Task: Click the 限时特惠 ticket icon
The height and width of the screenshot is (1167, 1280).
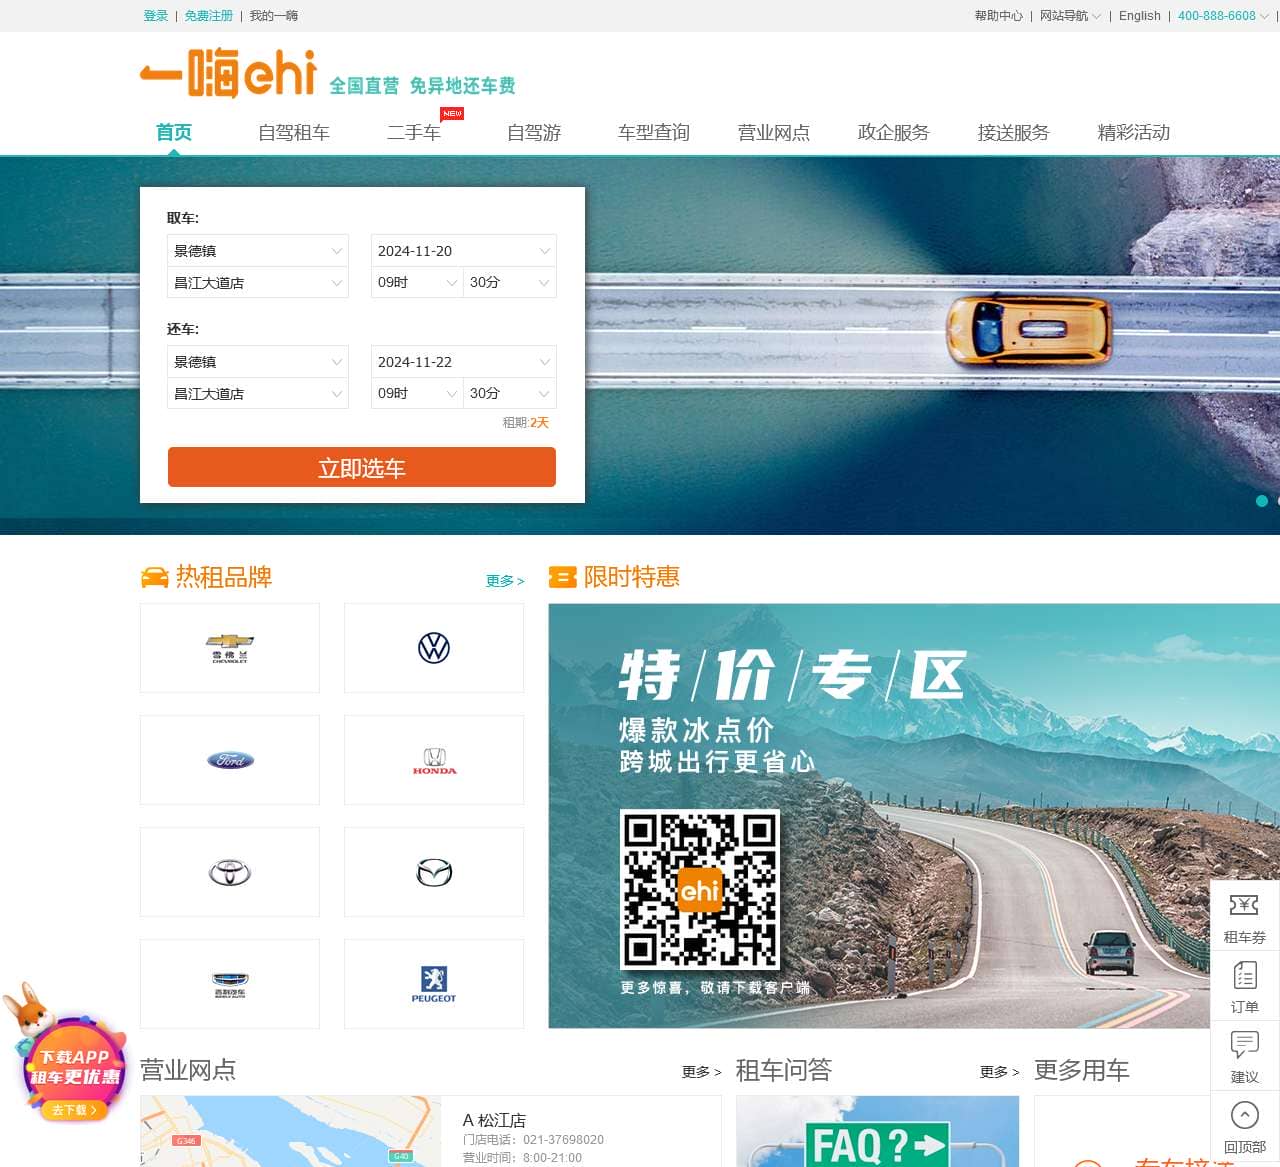Action: coord(563,577)
